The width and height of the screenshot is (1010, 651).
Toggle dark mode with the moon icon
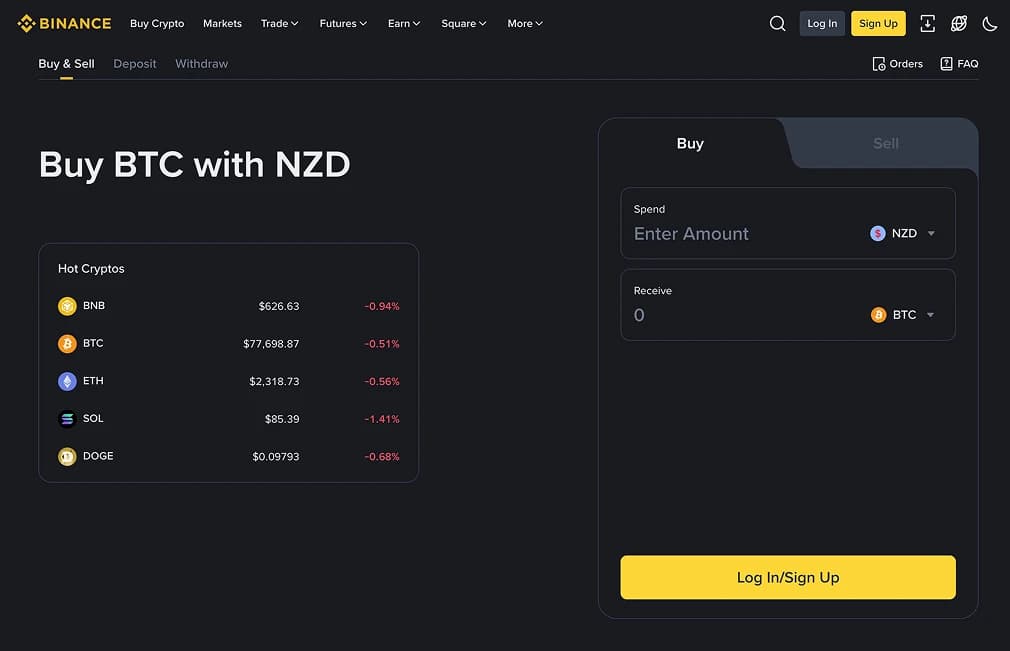[x=991, y=23]
